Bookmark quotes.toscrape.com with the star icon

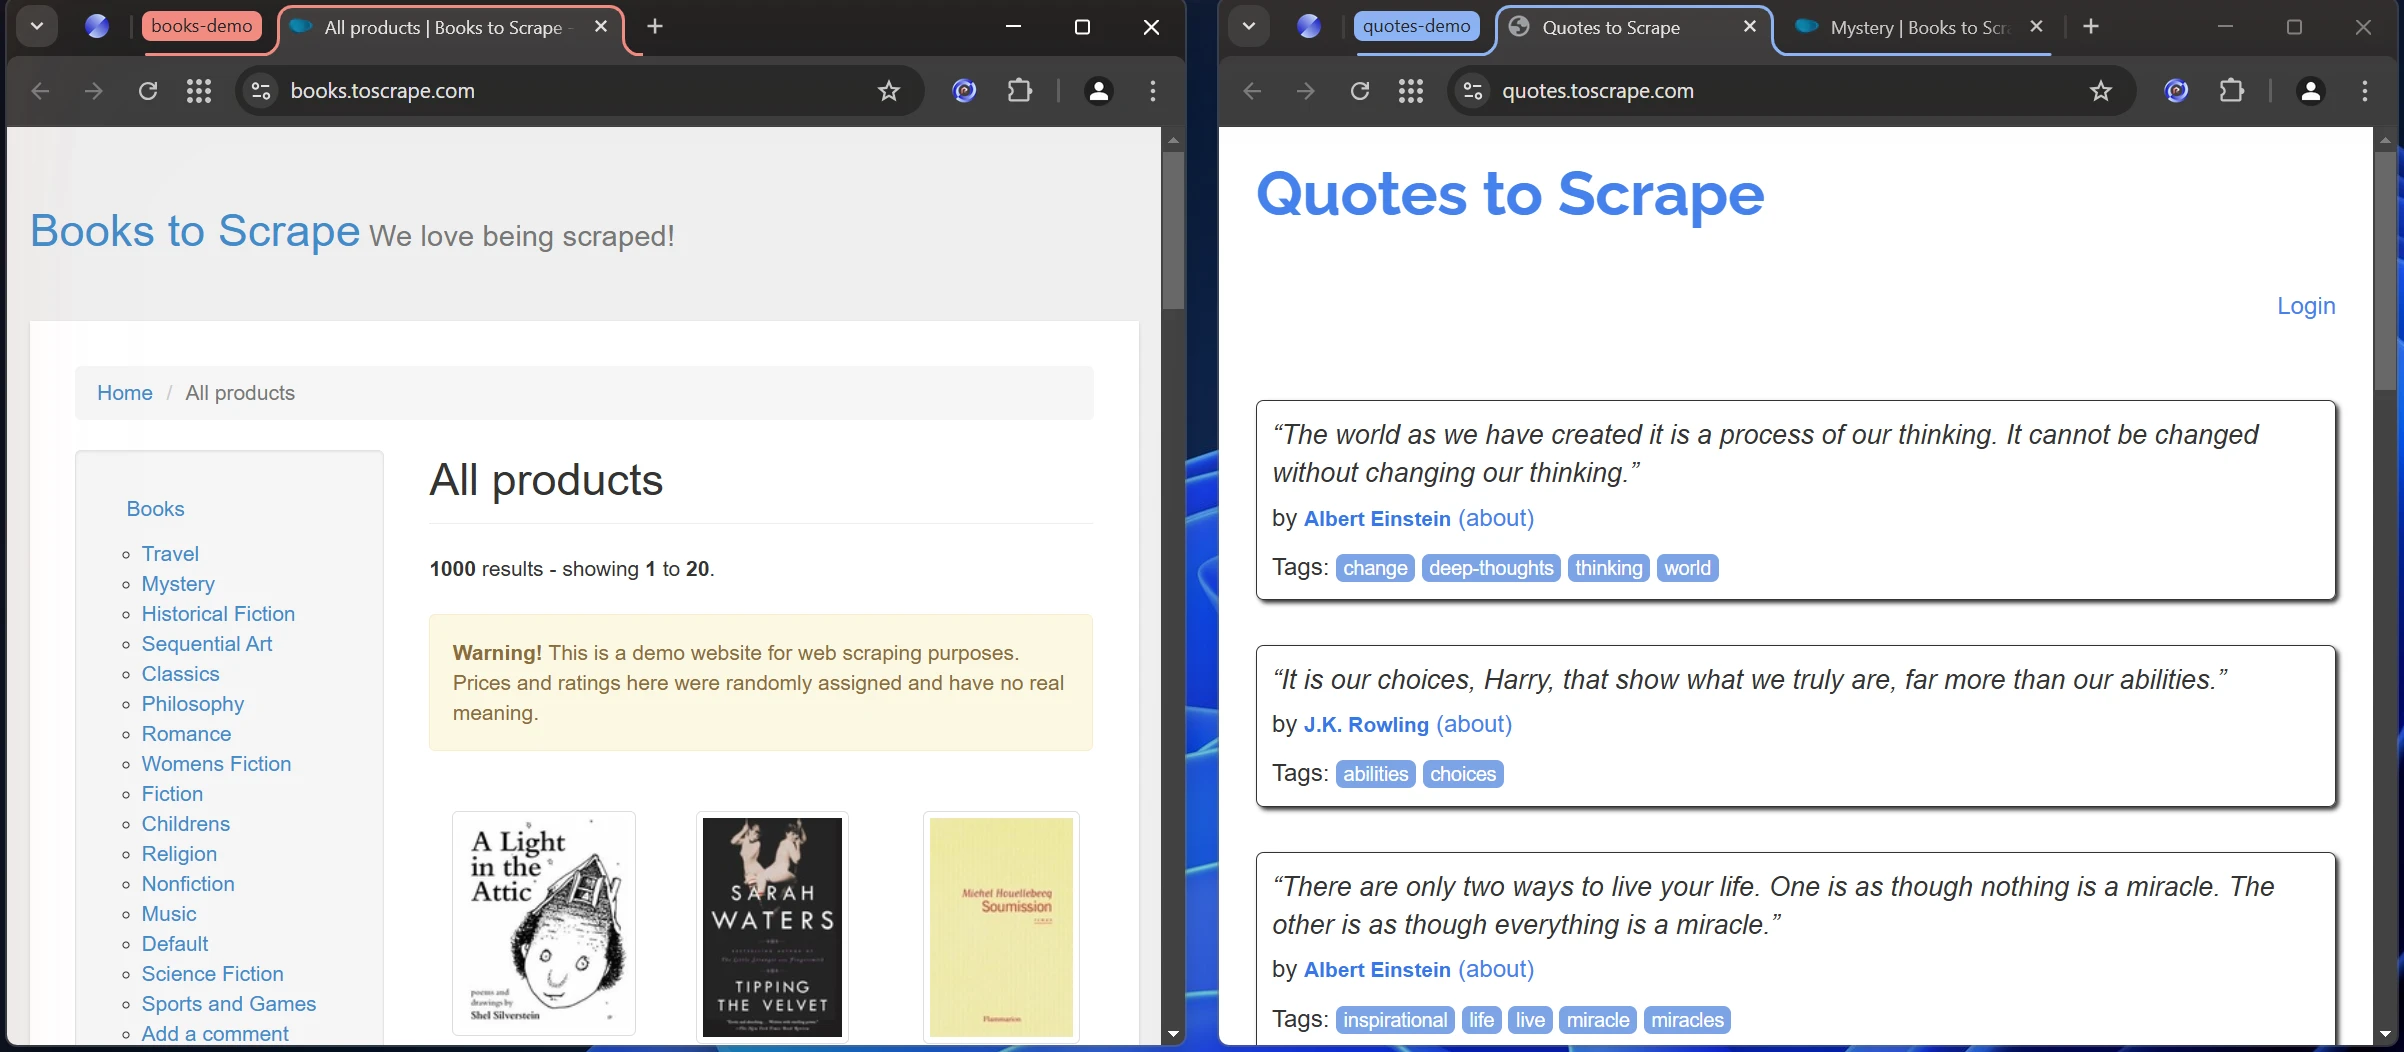coord(2101,91)
